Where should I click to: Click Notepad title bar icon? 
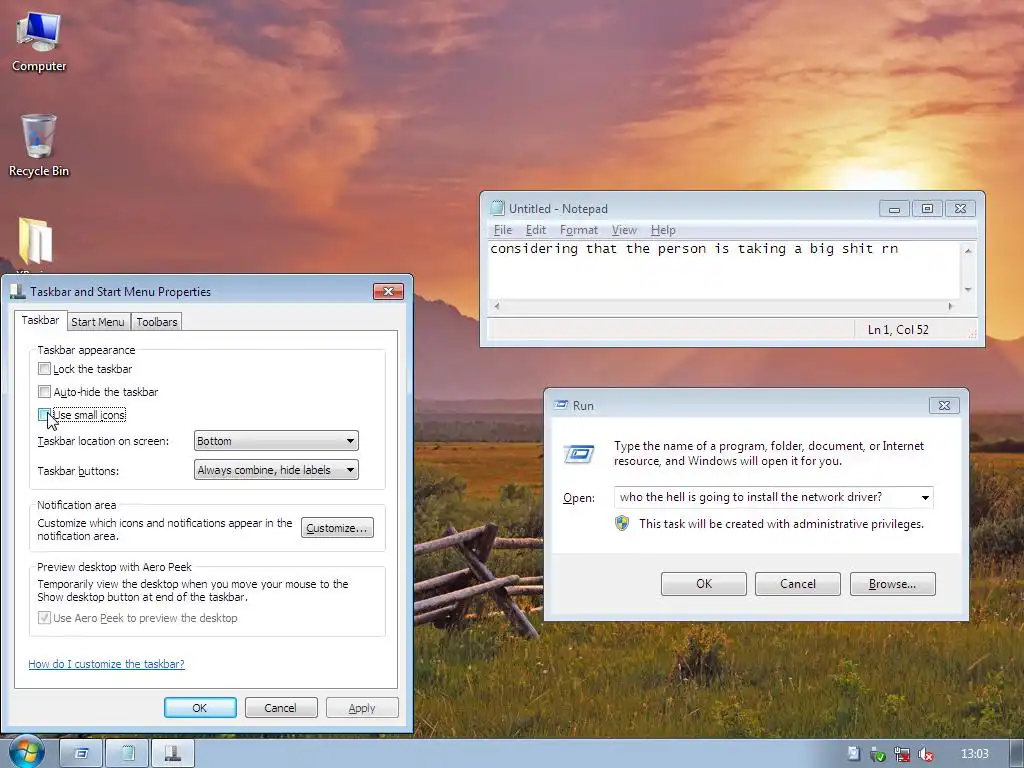498,208
